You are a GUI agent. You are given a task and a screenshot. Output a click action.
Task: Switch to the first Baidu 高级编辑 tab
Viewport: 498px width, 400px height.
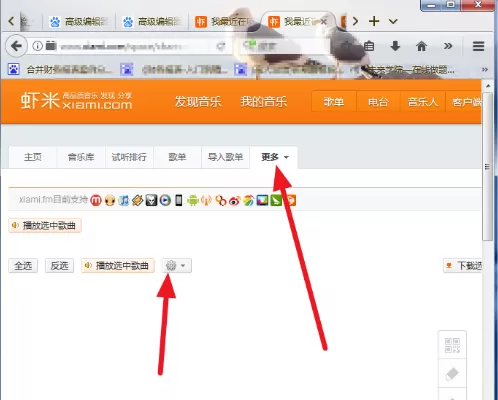tap(79, 22)
